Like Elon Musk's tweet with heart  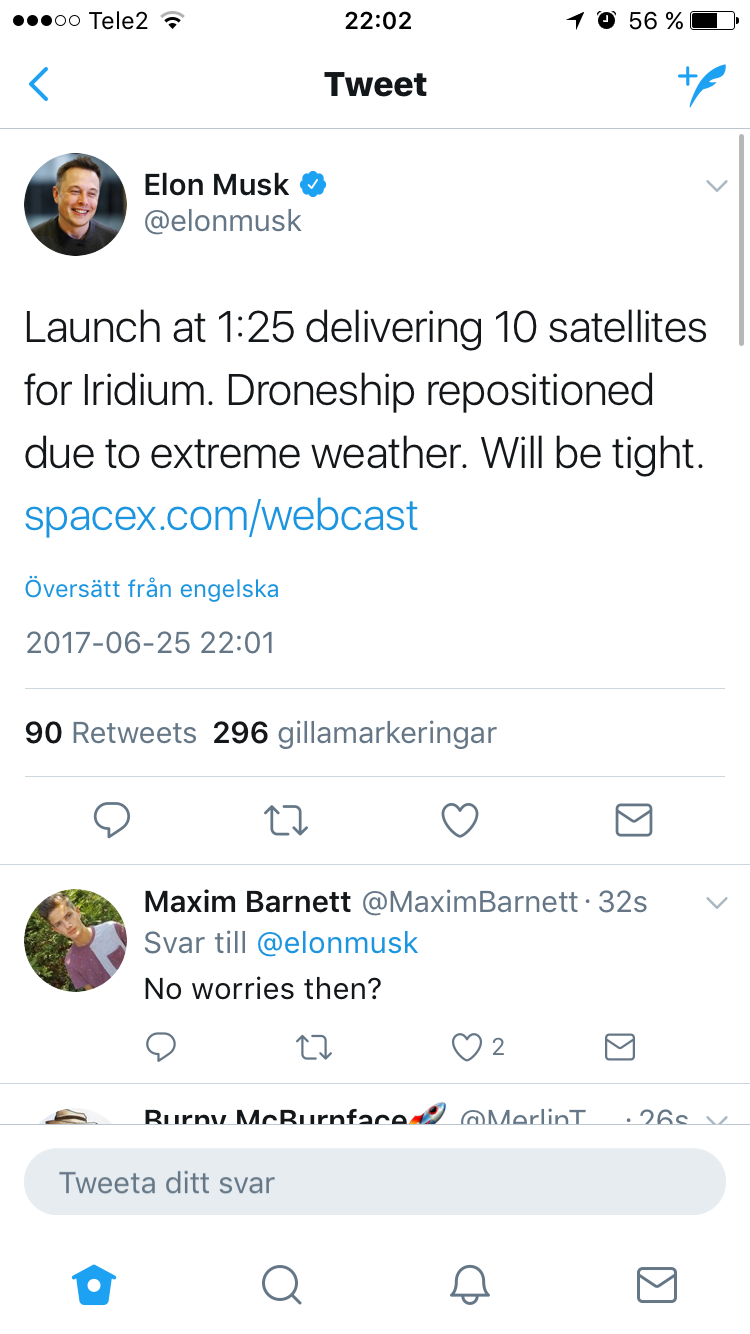(460, 820)
